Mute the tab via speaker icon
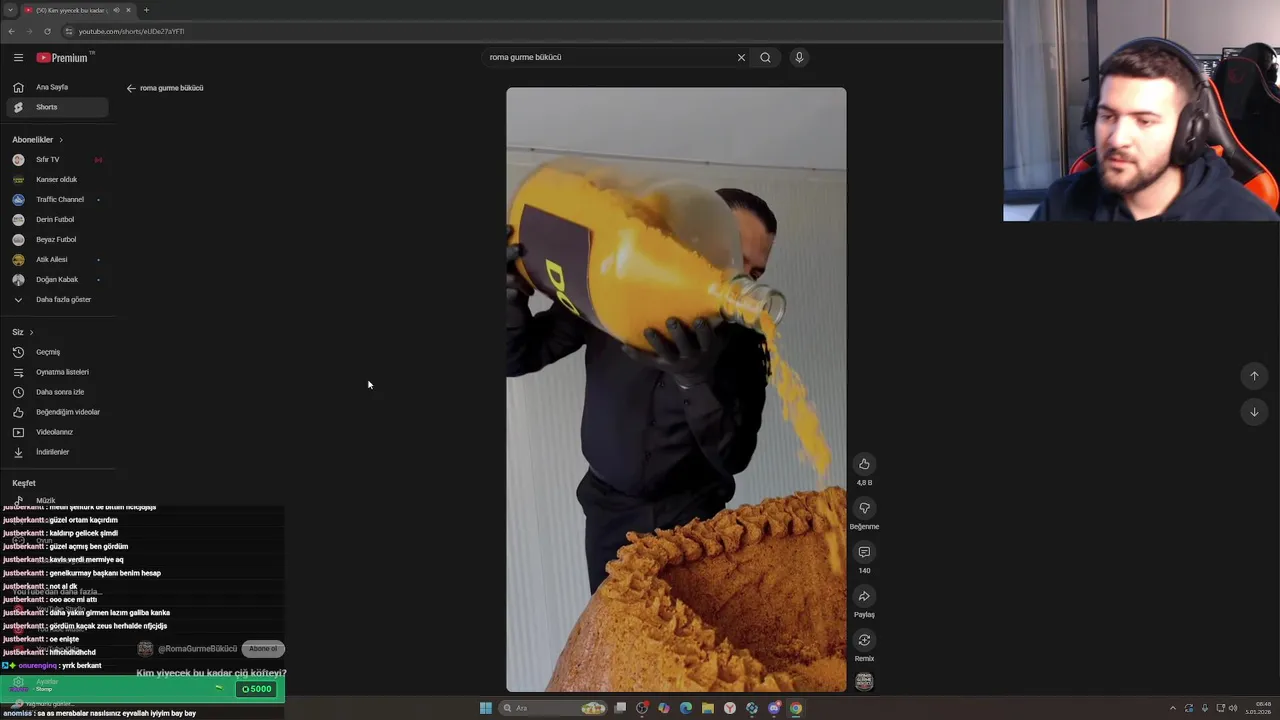This screenshot has height=720, width=1280. pos(116,10)
